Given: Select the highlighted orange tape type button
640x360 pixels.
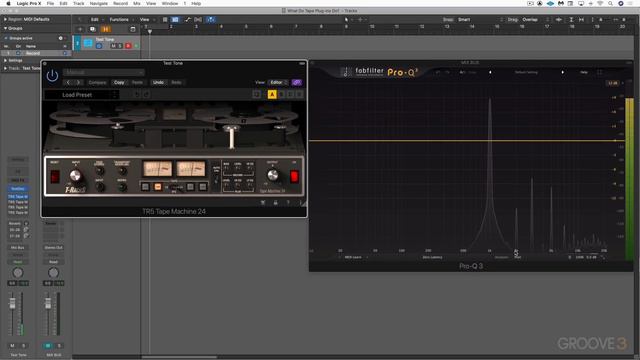Looking at the screenshot, I should pos(158,187).
